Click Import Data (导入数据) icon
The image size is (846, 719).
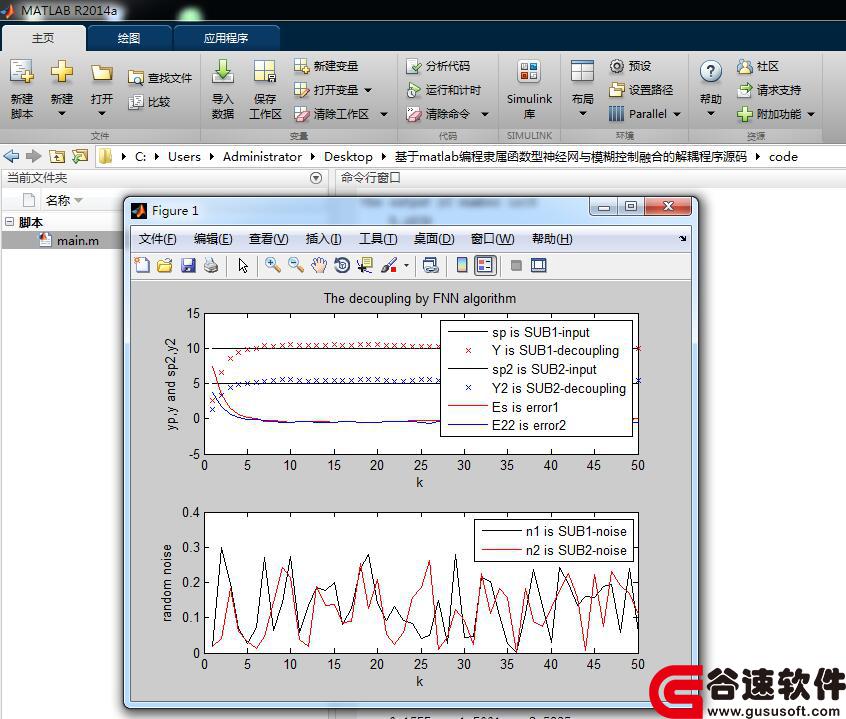222,71
